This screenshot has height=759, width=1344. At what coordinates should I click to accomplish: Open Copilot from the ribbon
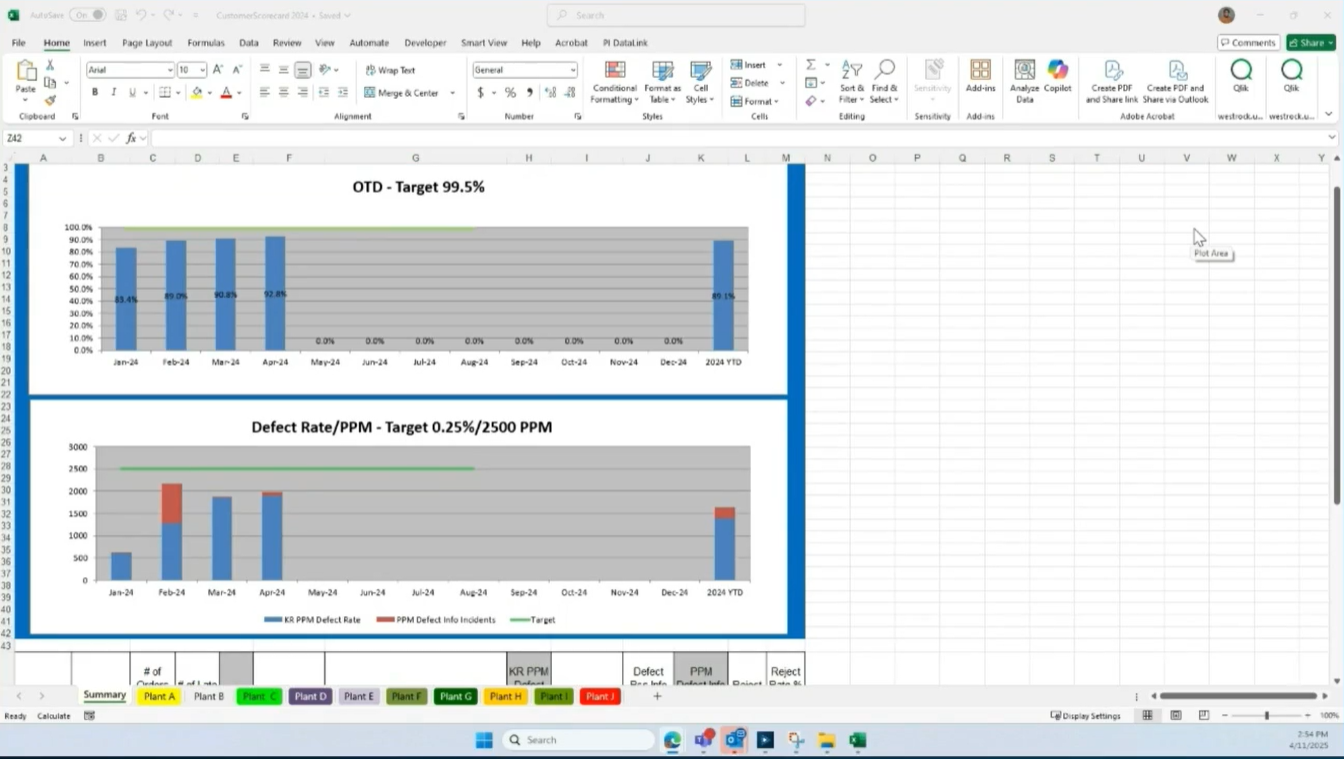1057,76
